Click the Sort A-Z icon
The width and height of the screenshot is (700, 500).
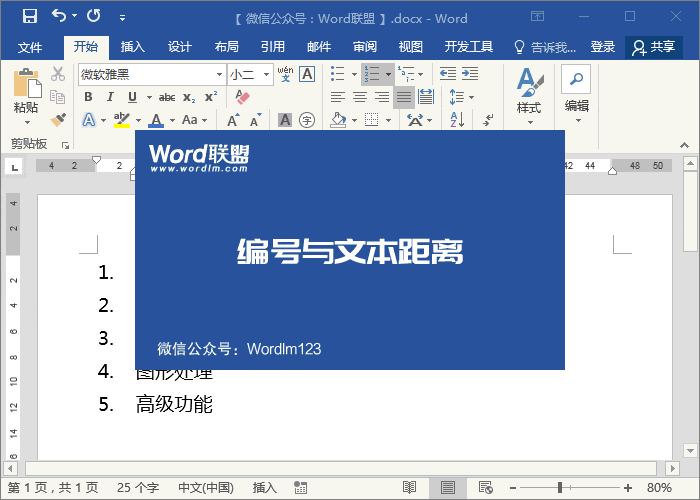[457, 120]
